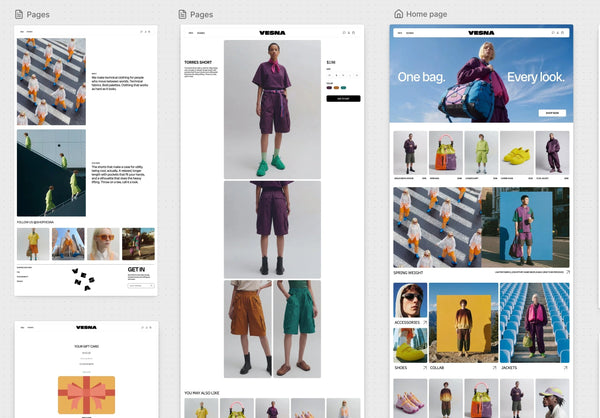Click the VESNA logo on the Home page

481,33
